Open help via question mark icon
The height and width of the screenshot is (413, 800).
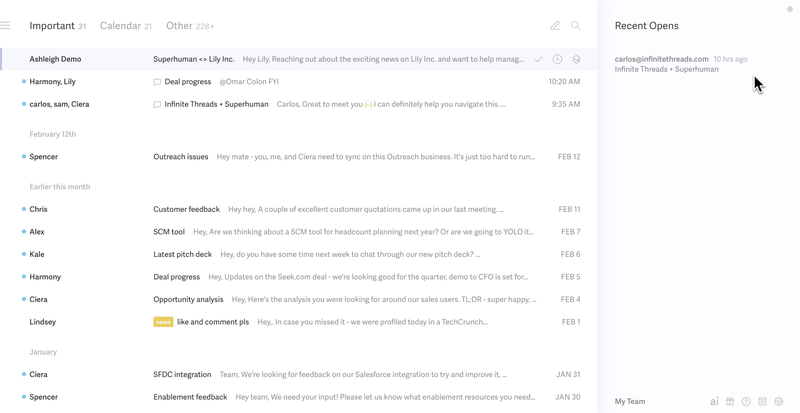coord(746,402)
